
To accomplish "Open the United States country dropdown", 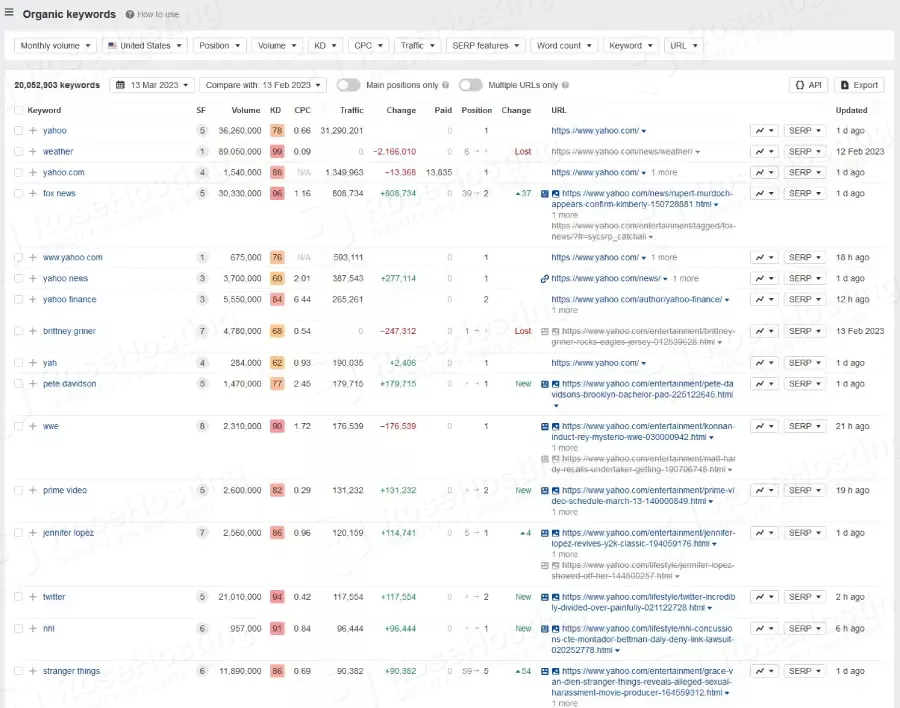I will [x=145, y=45].
